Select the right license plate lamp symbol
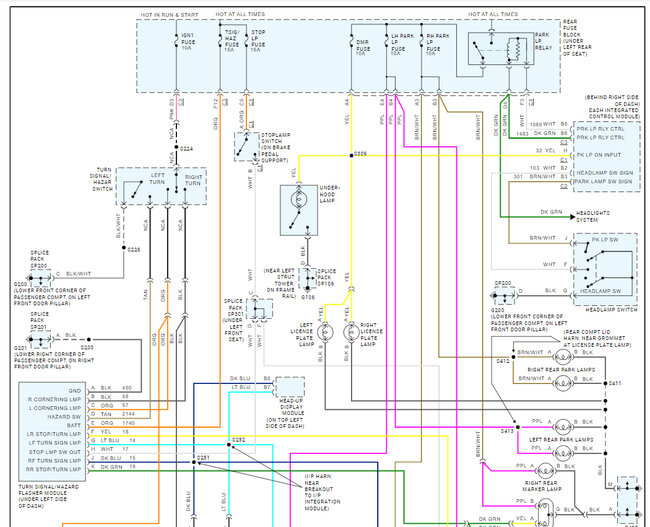Screen dimensions: 650x527 (x=352, y=332)
